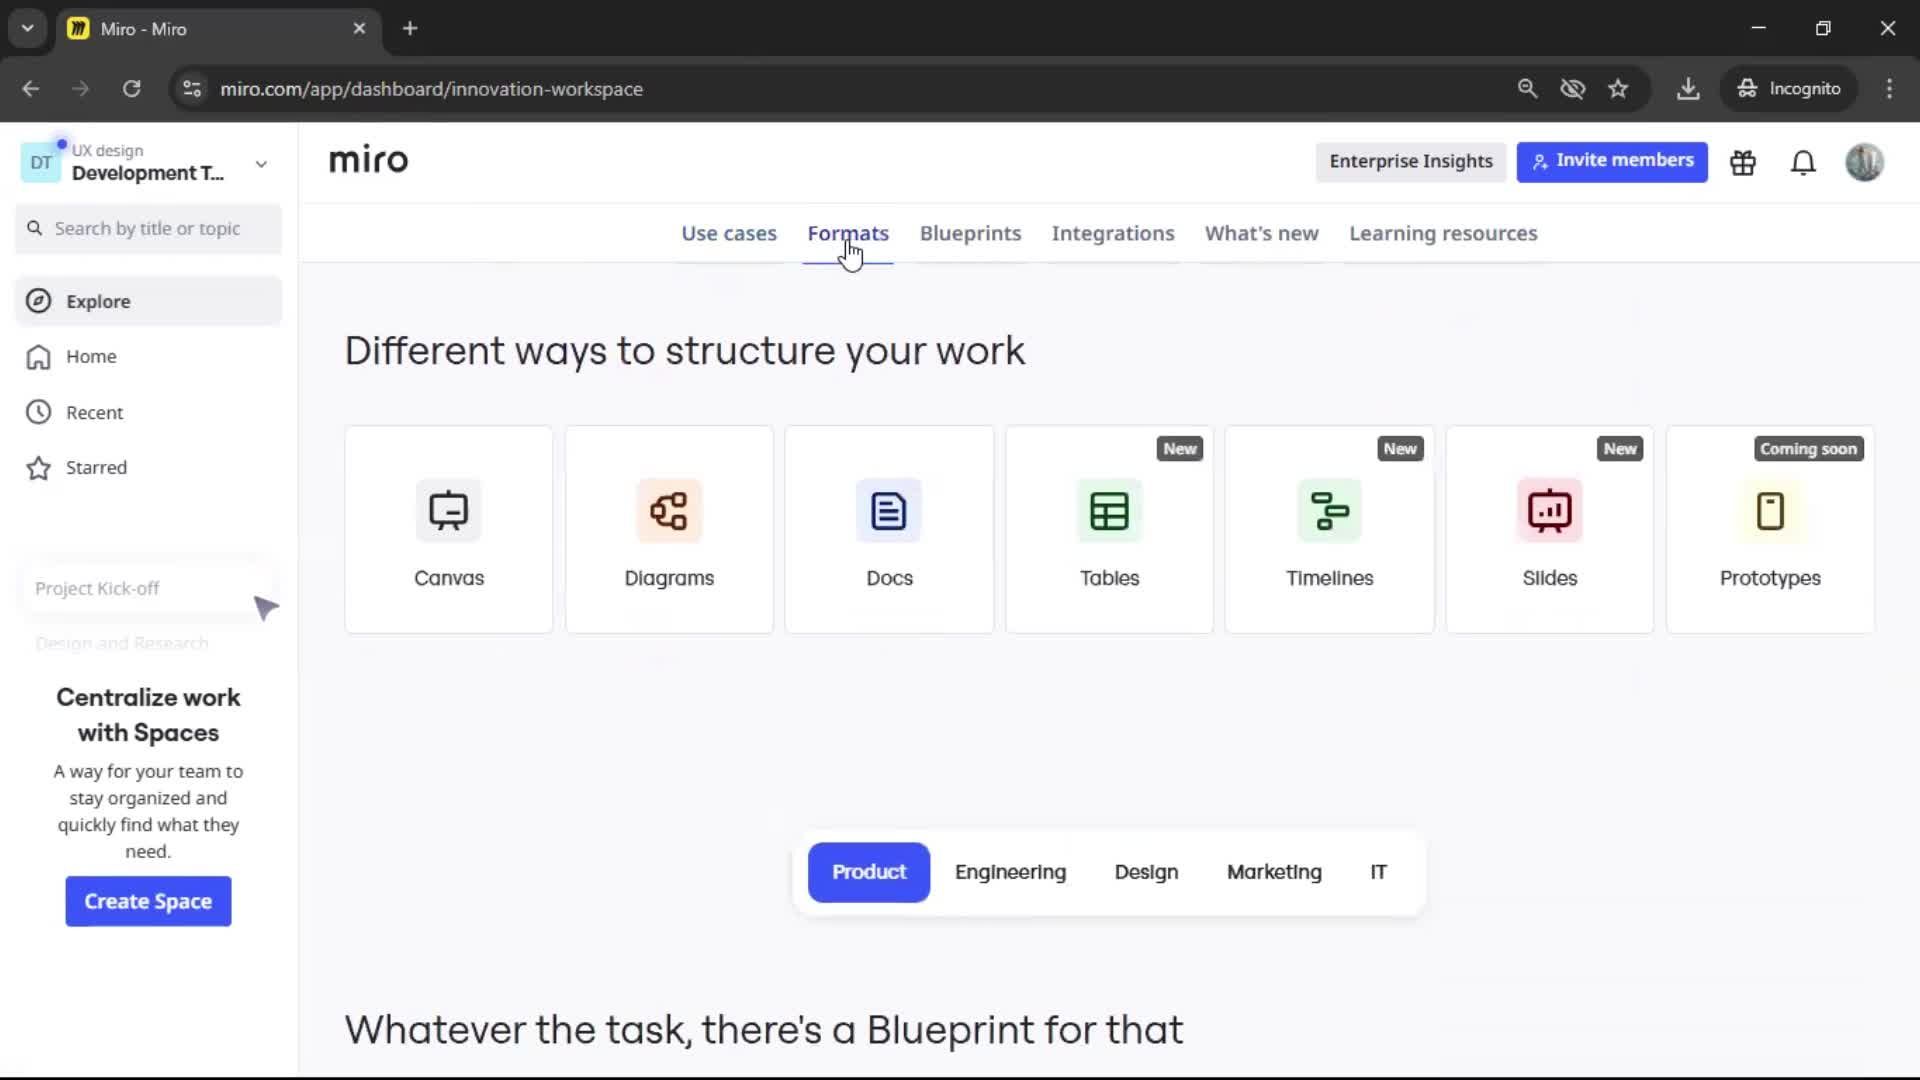
Task: Click the gift box icon
Action: point(1743,162)
